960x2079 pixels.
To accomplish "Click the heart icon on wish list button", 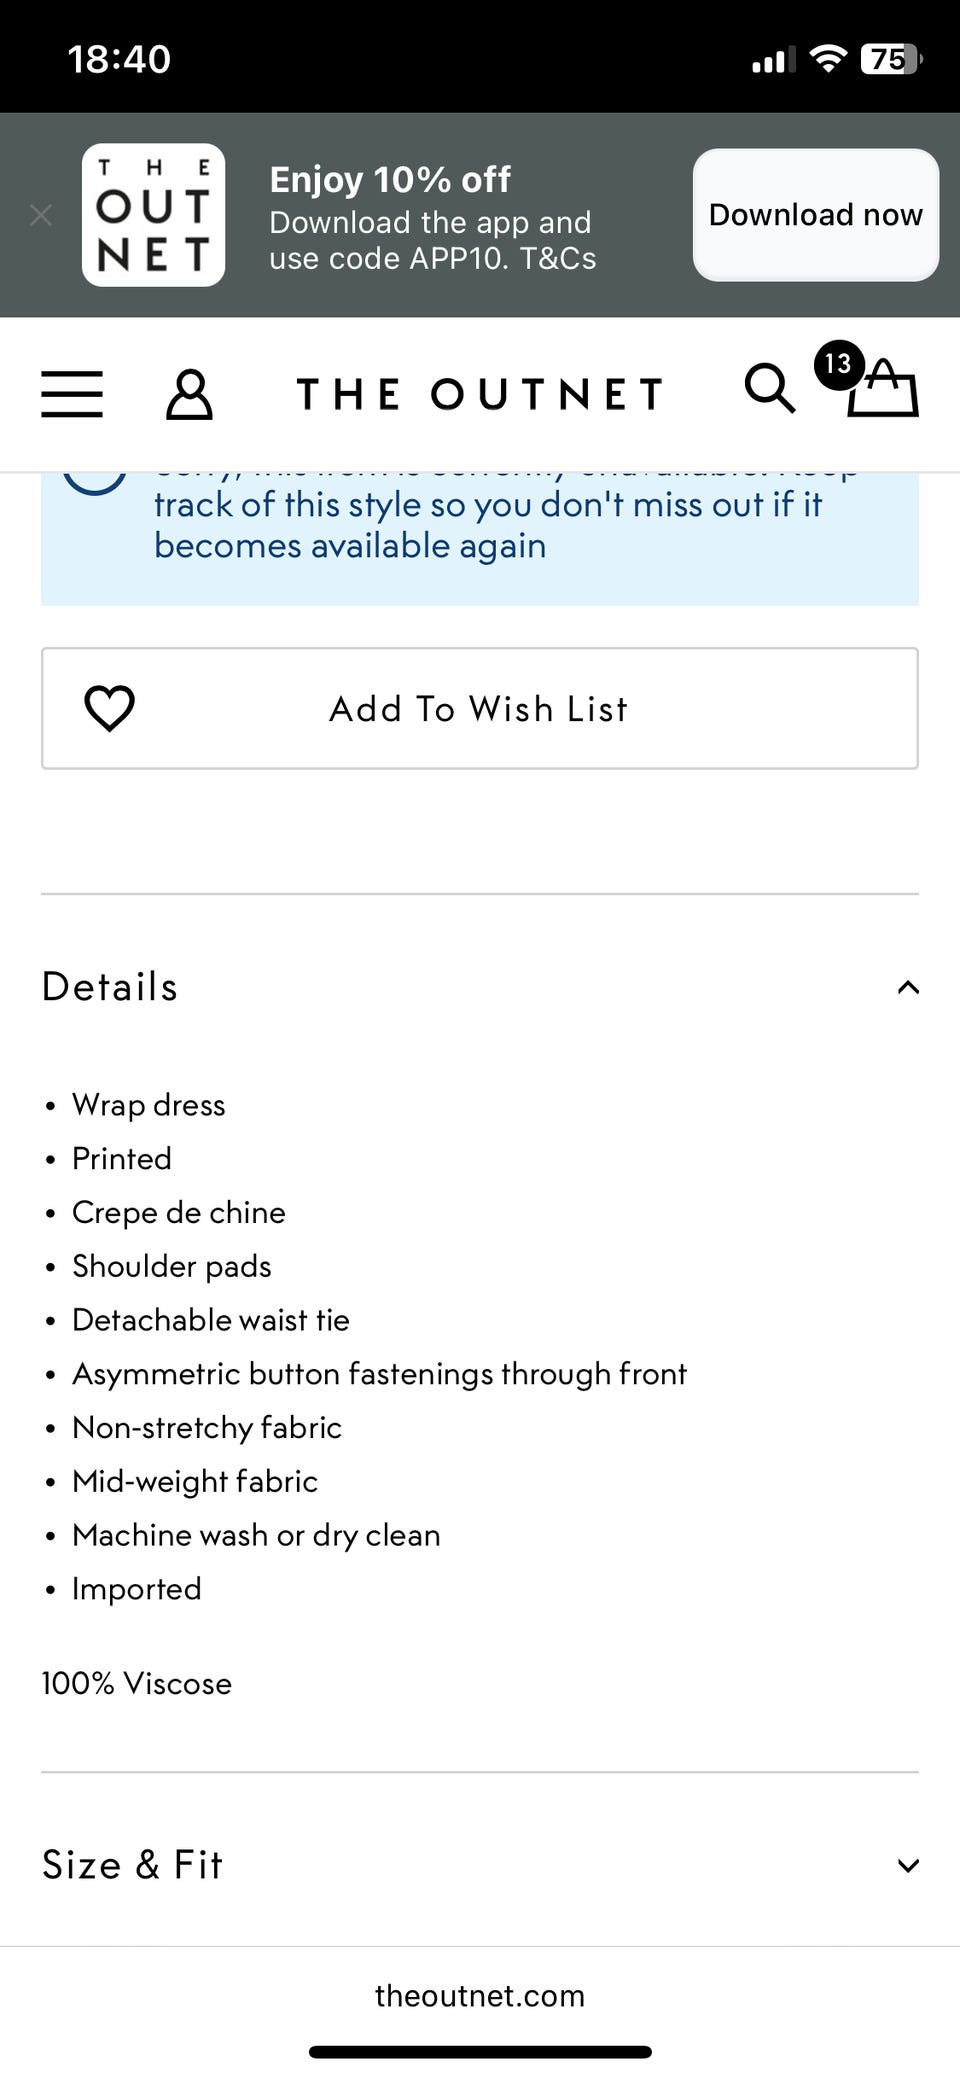I will pos(109,708).
